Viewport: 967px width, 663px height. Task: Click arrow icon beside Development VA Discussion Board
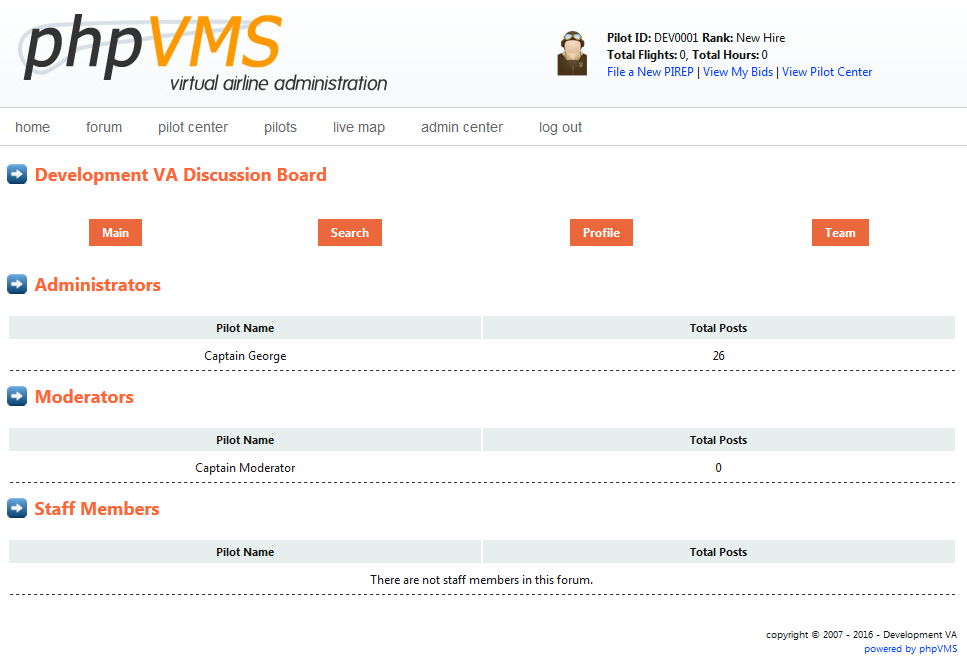(x=17, y=175)
